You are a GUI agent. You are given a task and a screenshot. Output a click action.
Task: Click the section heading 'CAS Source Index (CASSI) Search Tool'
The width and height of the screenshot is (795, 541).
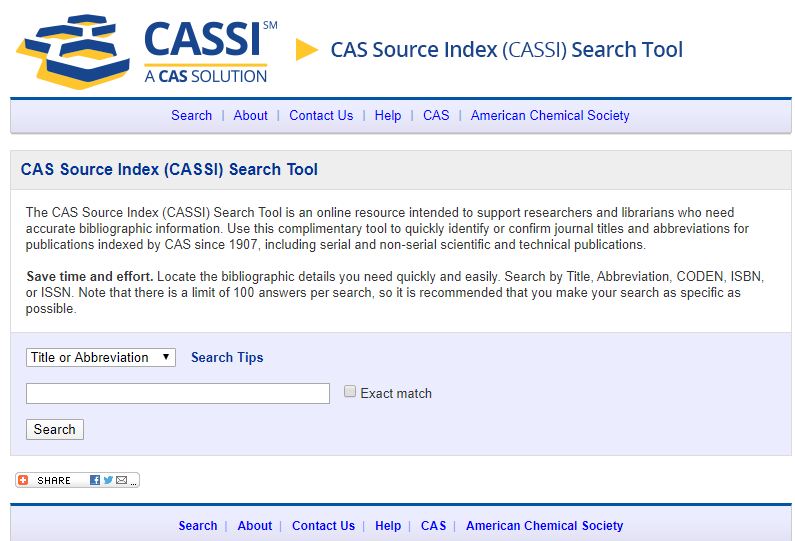coord(169,169)
